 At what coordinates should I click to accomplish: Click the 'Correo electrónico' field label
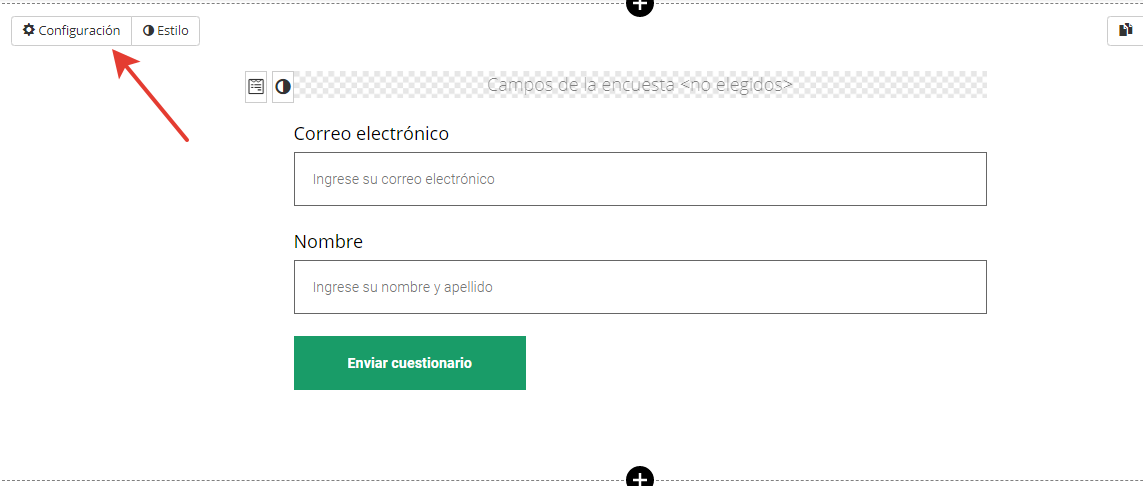371,134
